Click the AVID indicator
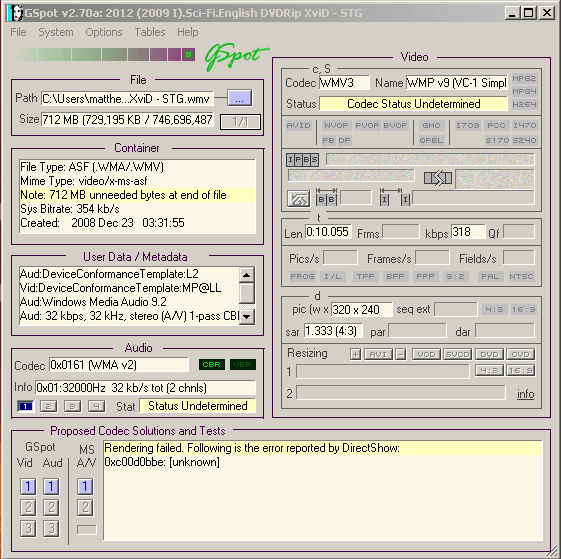The image size is (561, 559). point(298,125)
